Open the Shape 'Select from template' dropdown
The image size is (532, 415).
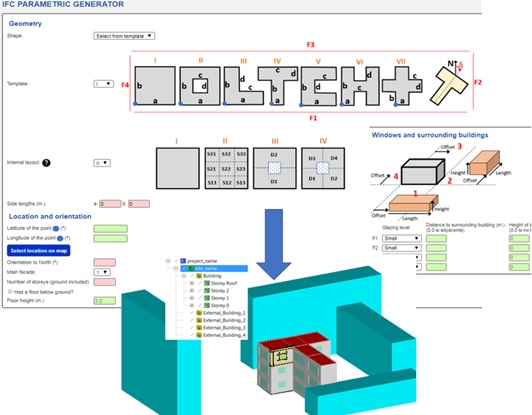124,36
